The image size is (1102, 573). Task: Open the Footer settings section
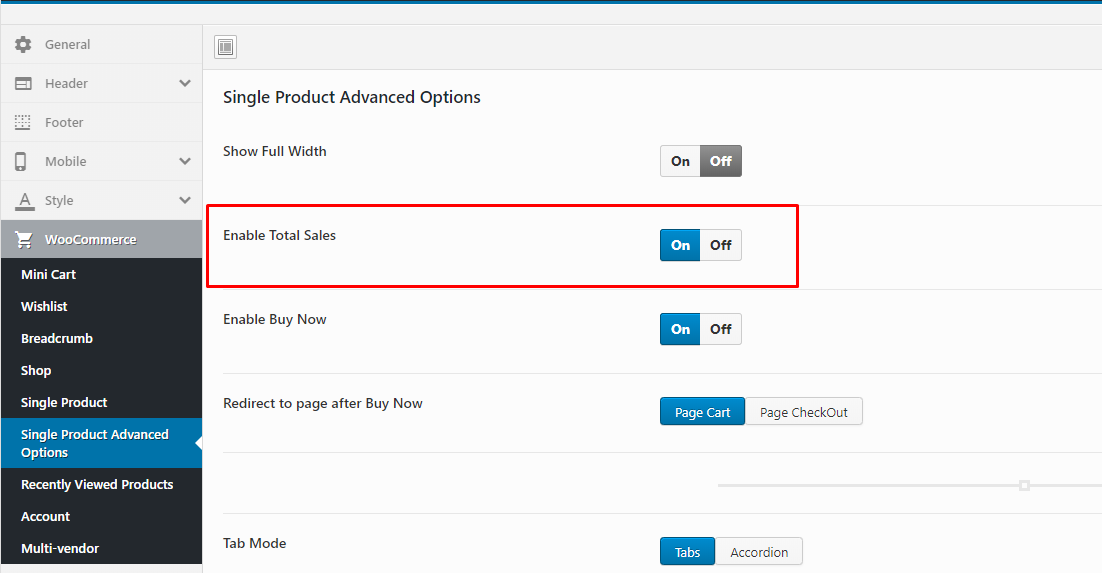[x=101, y=122]
